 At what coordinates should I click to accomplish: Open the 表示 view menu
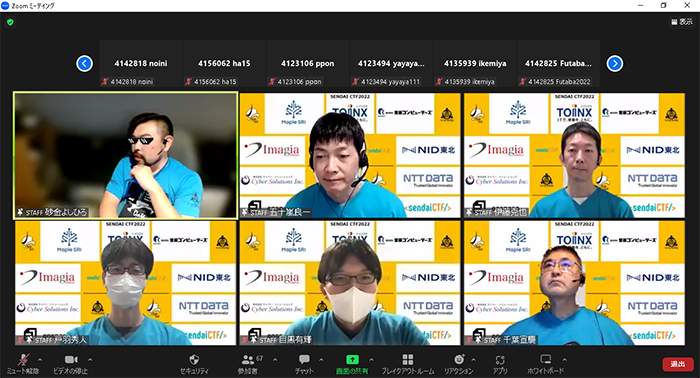pyautogui.click(x=682, y=21)
